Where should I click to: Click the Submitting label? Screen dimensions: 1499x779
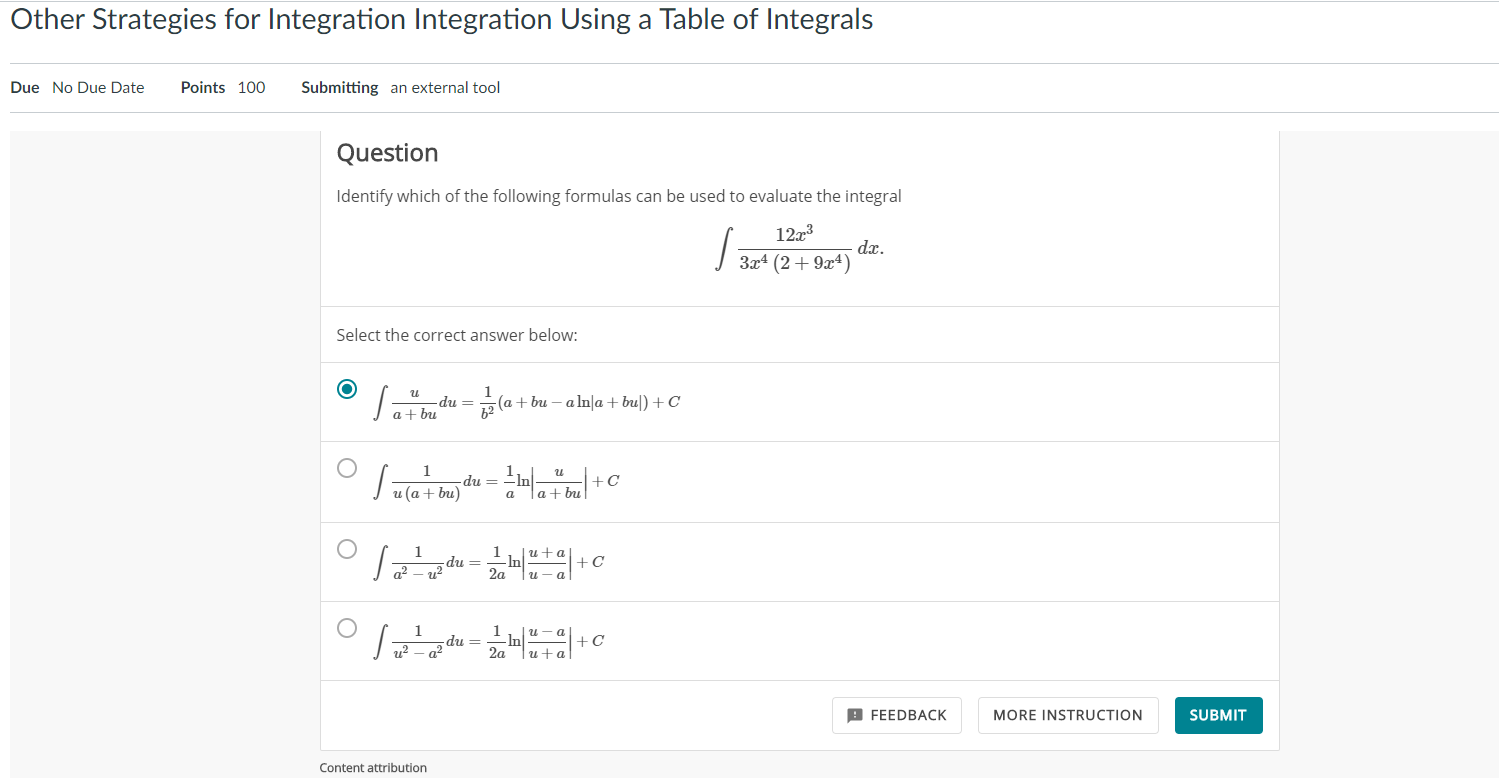(x=339, y=87)
